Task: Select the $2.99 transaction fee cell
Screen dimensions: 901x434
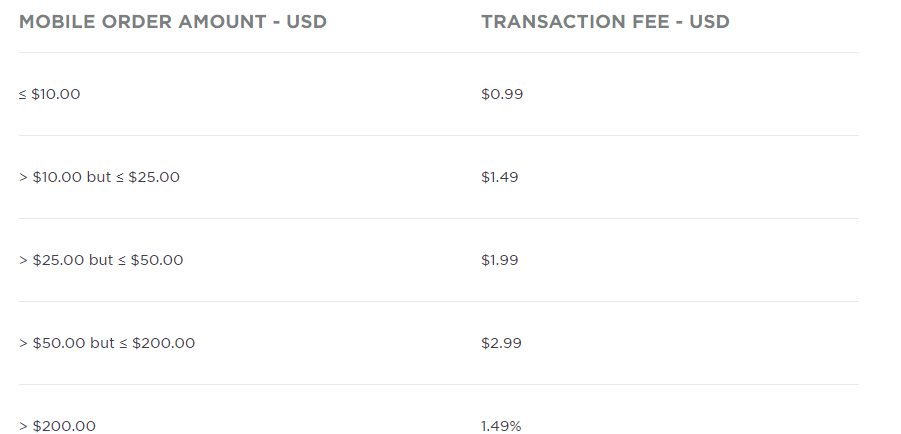Action: 502,343
